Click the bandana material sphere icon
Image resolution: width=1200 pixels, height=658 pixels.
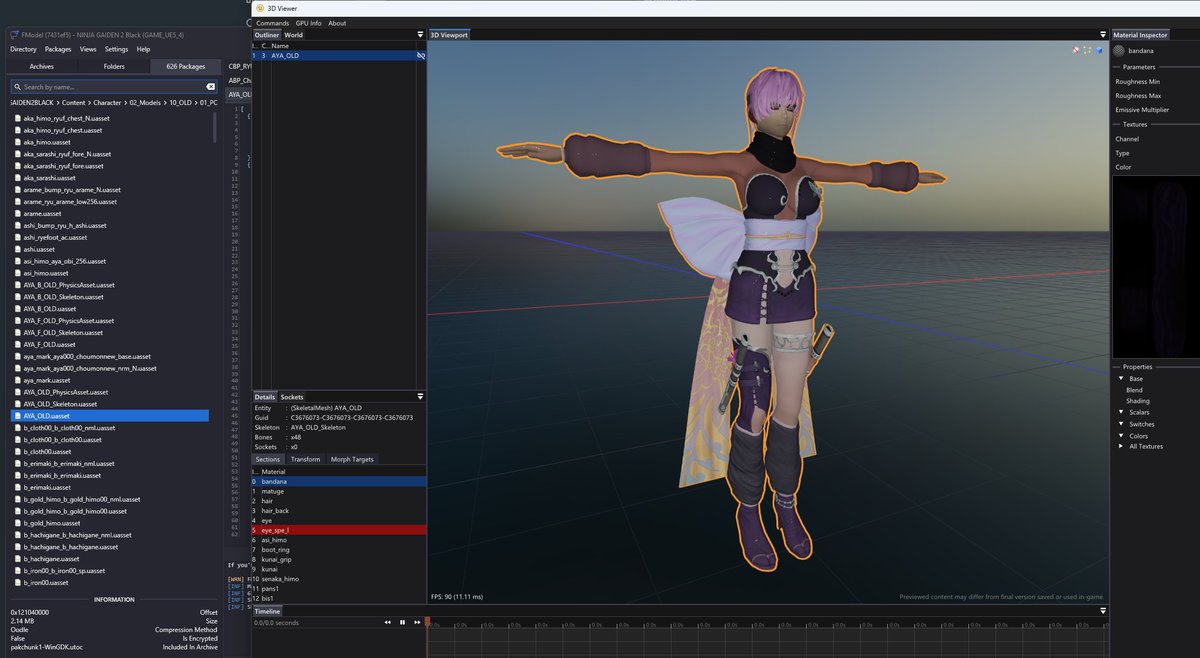click(x=1120, y=50)
